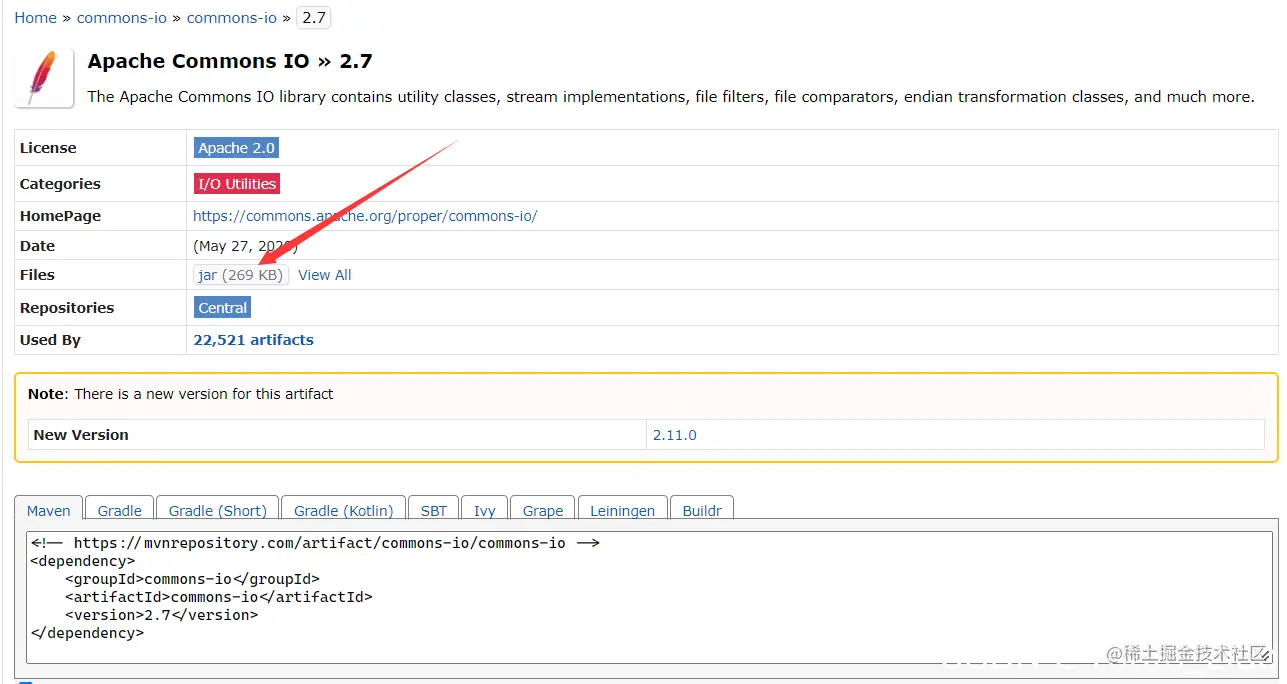The width and height of the screenshot is (1287, 684).
Task: Visit the commons.apache.org homepage link
Action: 365,216
